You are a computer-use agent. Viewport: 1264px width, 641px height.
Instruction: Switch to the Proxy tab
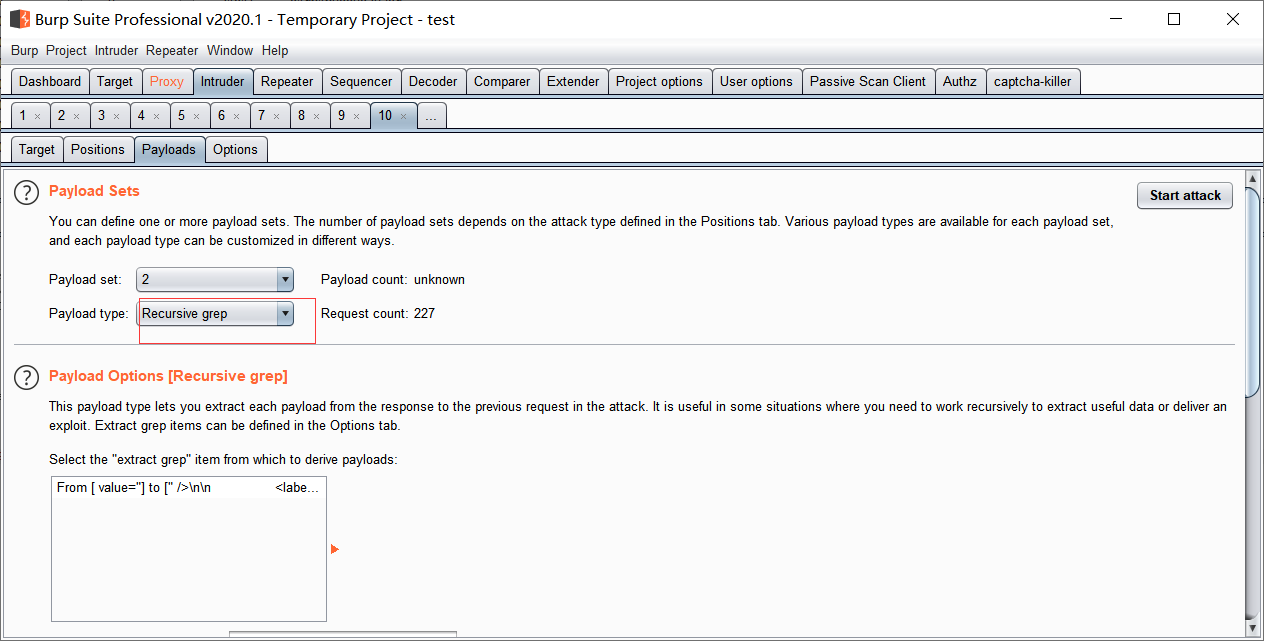(x=167, y=82)
